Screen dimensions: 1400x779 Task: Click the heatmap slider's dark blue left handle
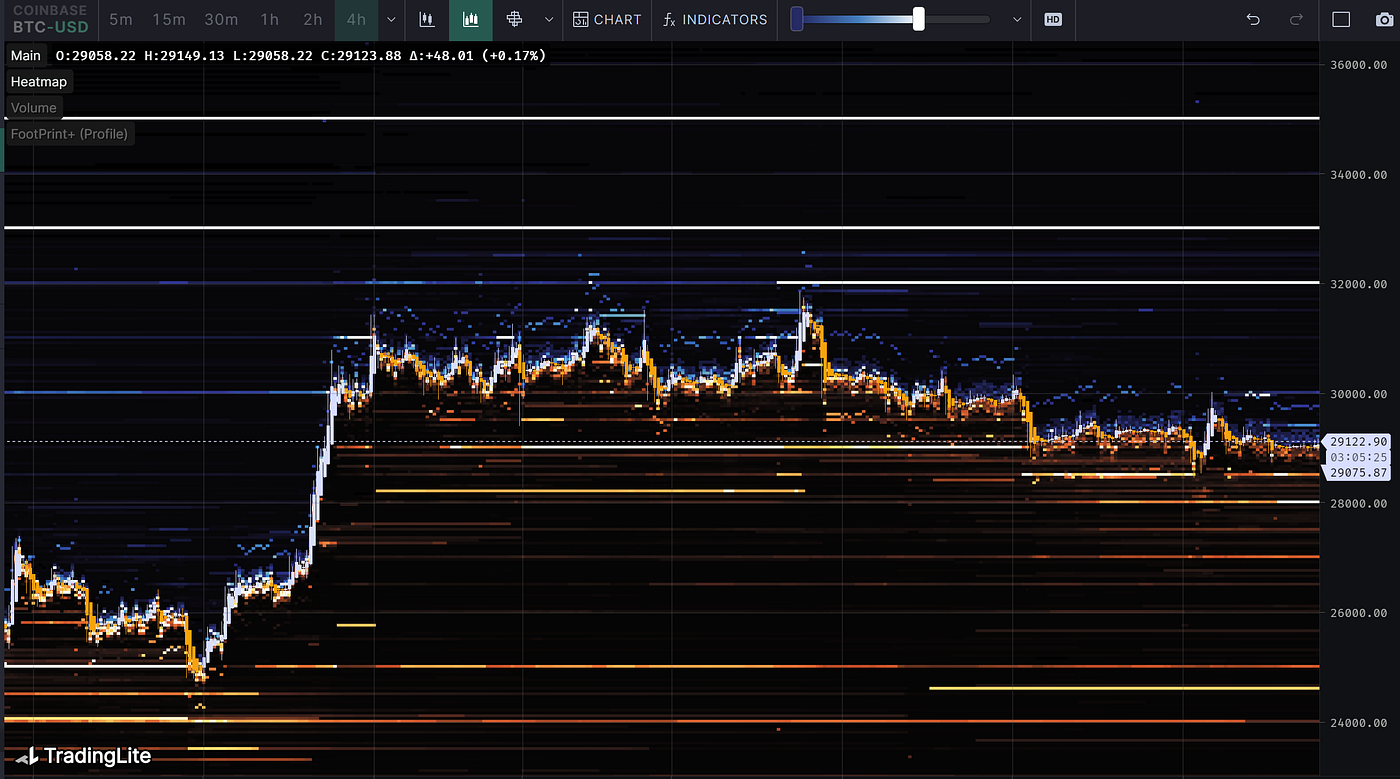click(797, 19)
